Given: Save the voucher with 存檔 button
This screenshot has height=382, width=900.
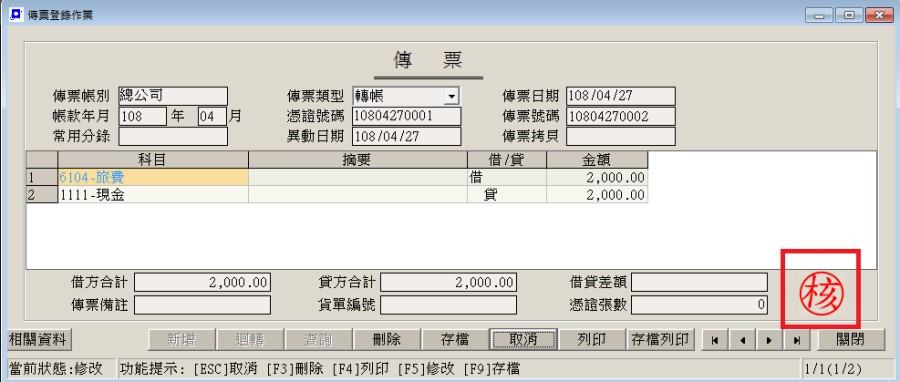Looking at the screenshot, I should [x=455, y=340].
